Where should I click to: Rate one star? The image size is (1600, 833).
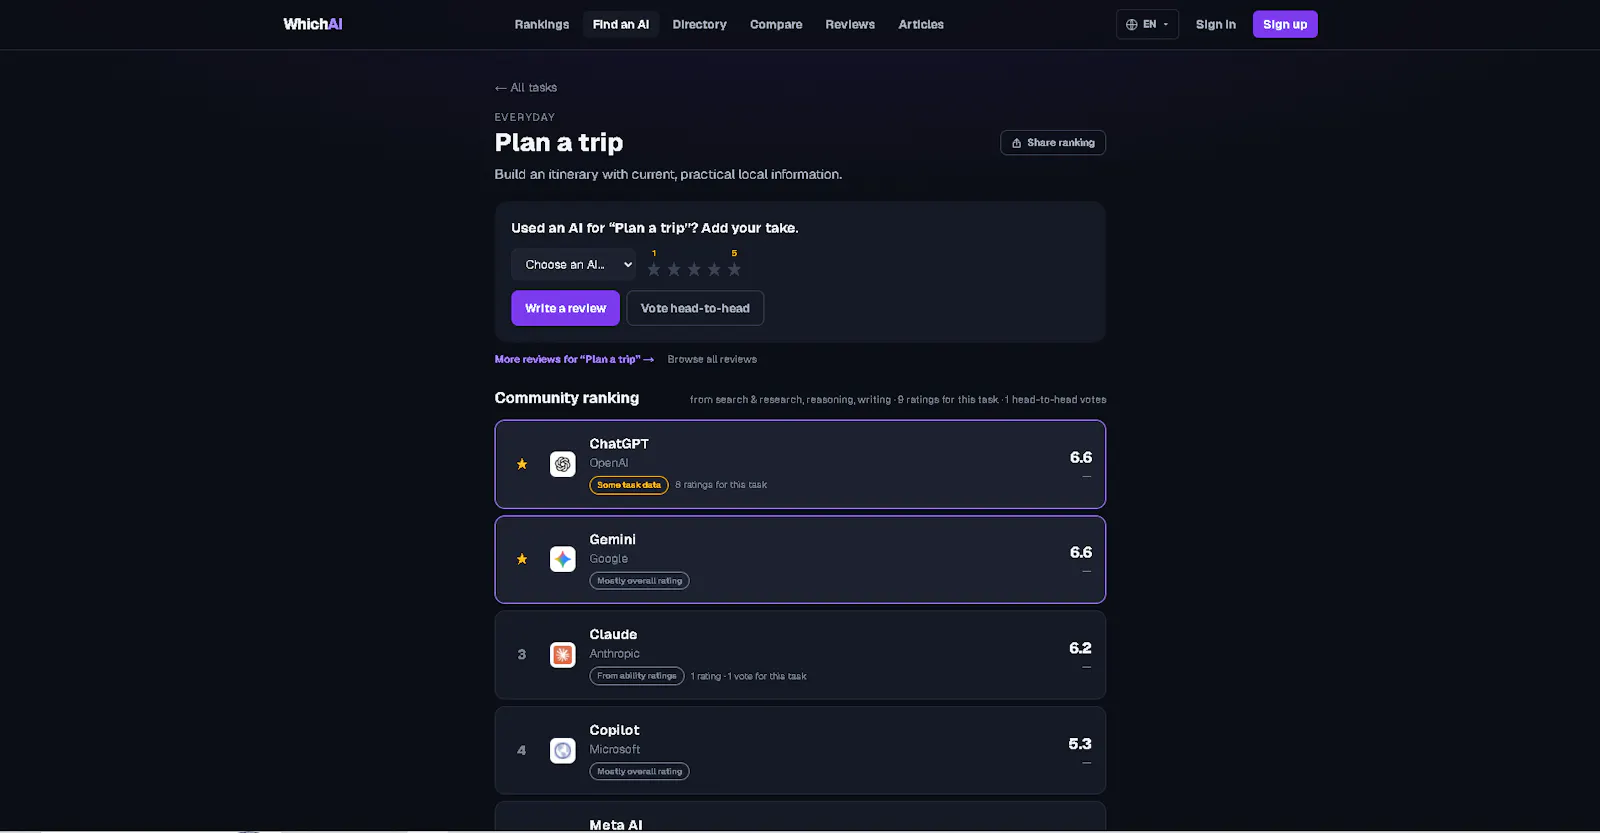pyautogui.click(x=654, y=269)
